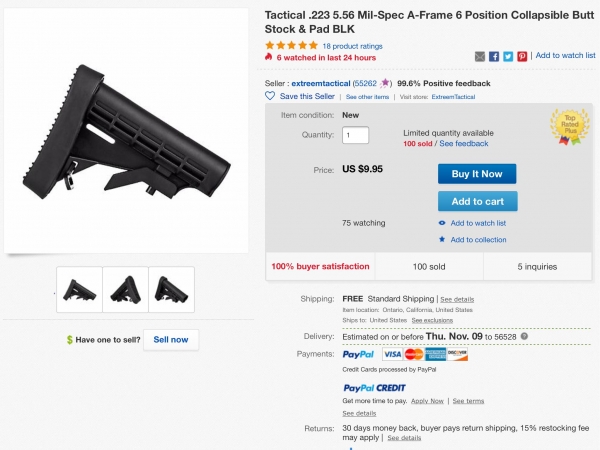Share listing on Twitter icon
600x450 pixels.
(508, 57)
